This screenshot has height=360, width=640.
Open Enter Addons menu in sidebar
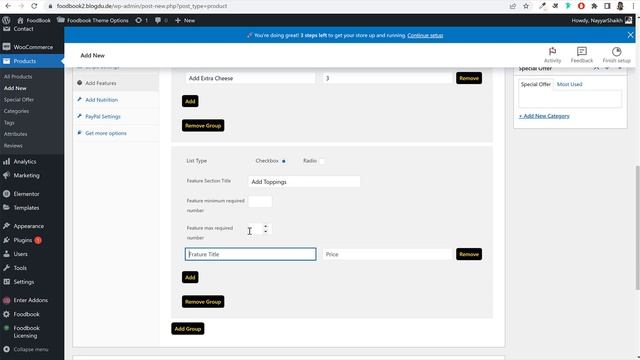32,300
